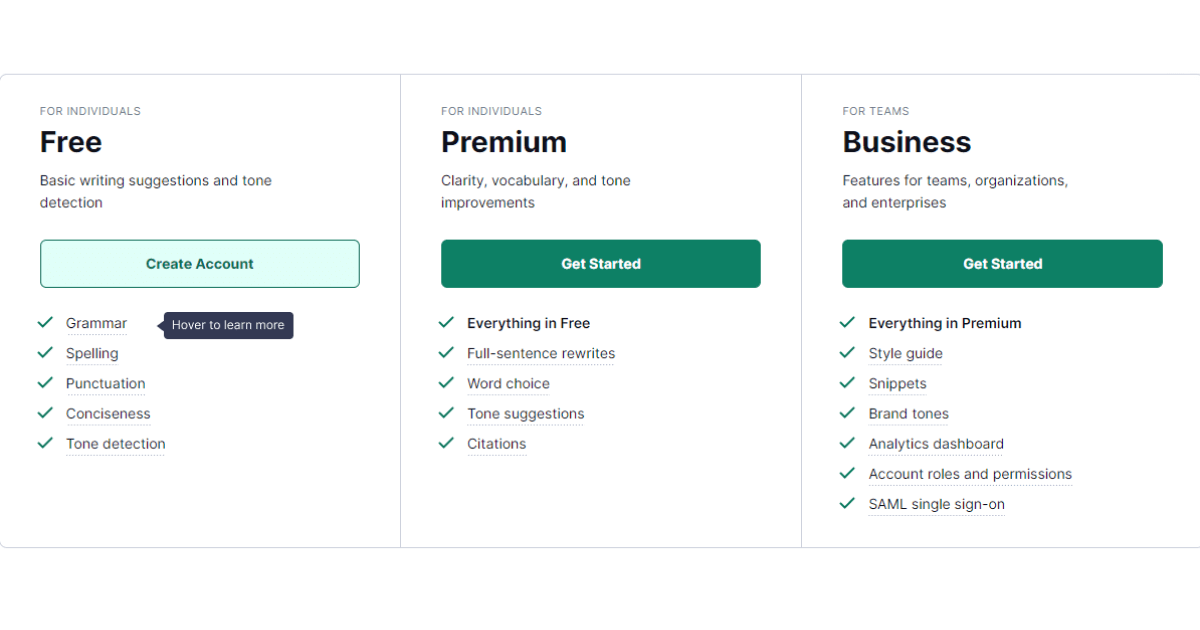Screen dimensions: 1200x630
Task: Click the checkmark icon next to Grammar
Action: (x=45, y=322)
